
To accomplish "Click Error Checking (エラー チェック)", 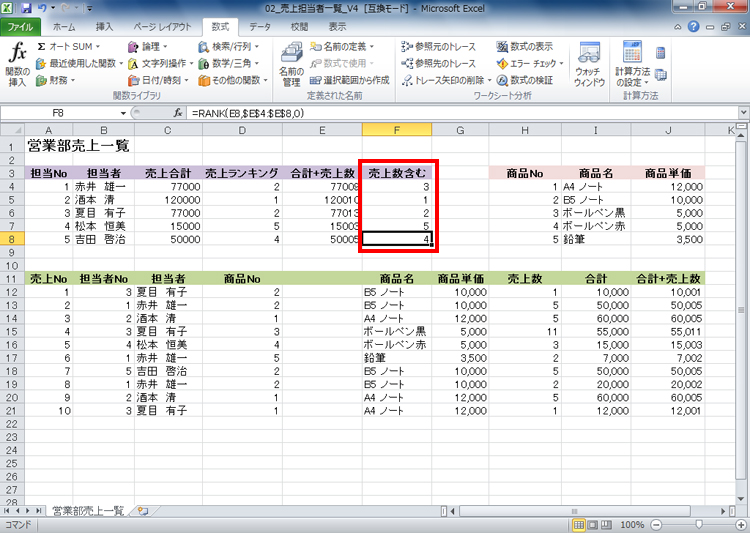I will tap(527, 63).
